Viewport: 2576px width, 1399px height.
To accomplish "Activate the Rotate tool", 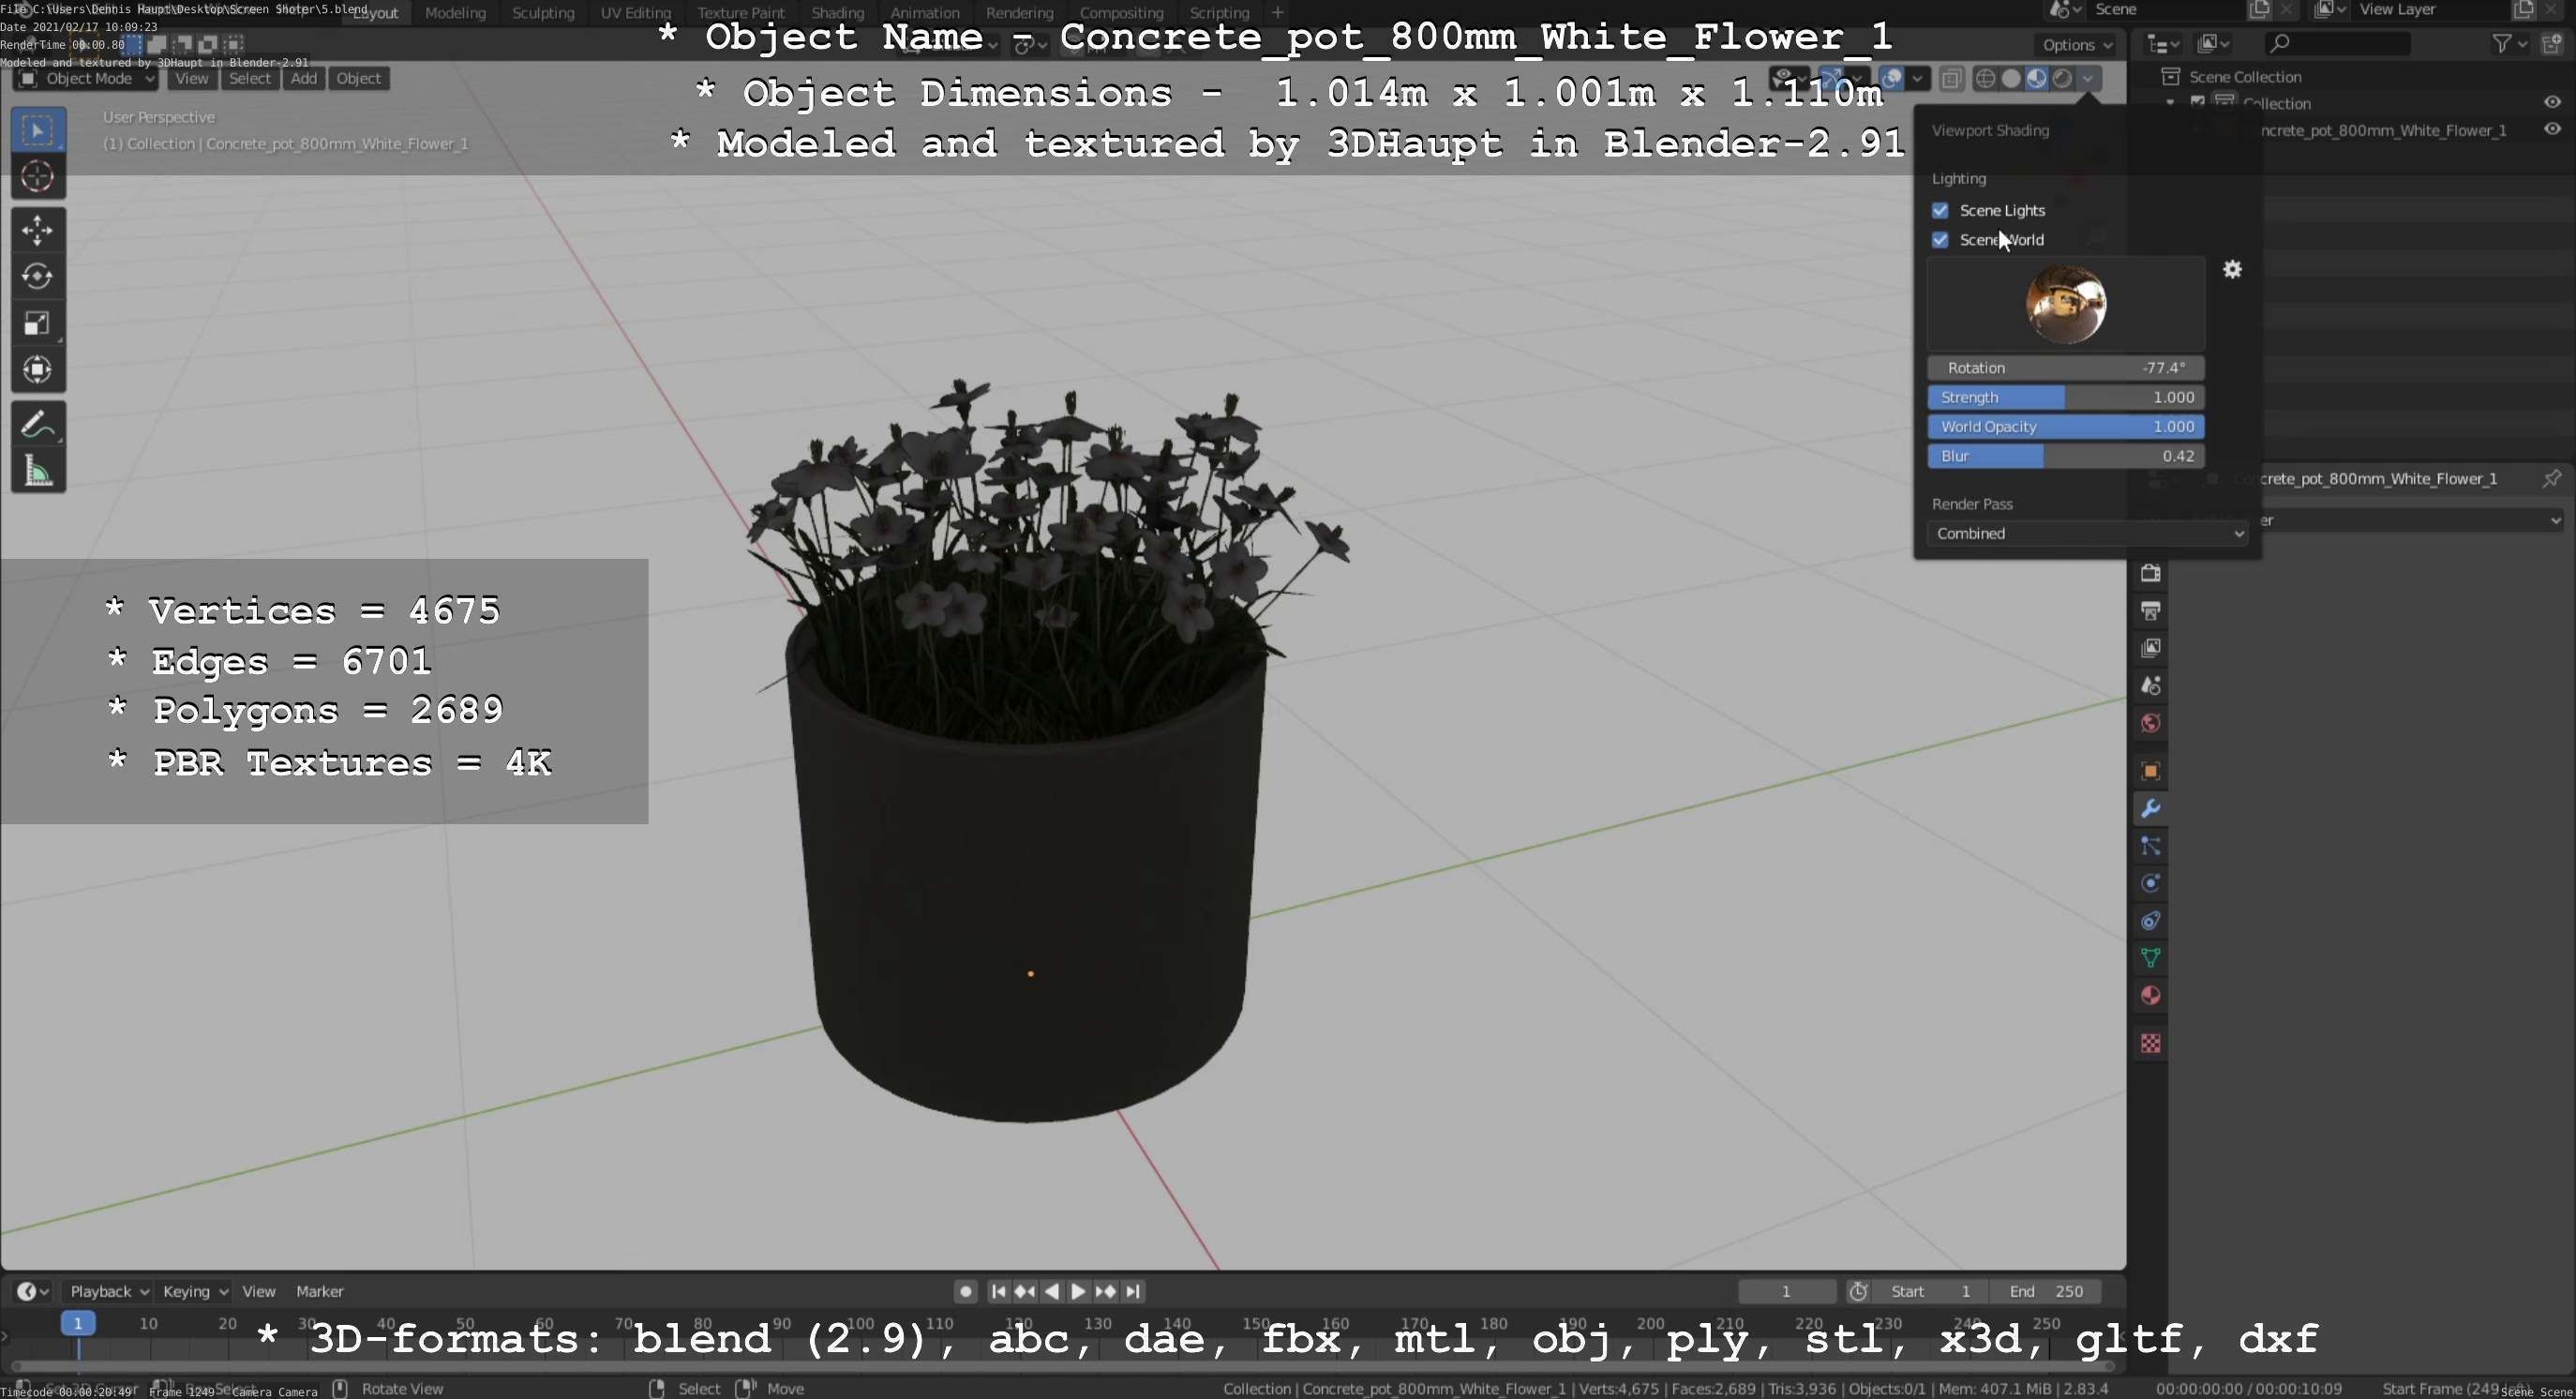I will 38,276.
